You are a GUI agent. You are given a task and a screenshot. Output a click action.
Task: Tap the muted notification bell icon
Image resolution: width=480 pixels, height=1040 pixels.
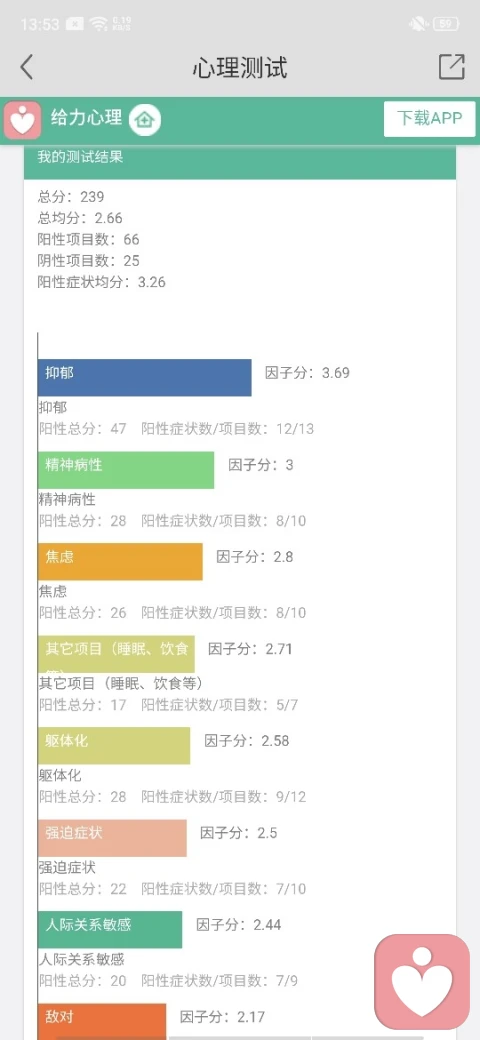coord(418,25)
